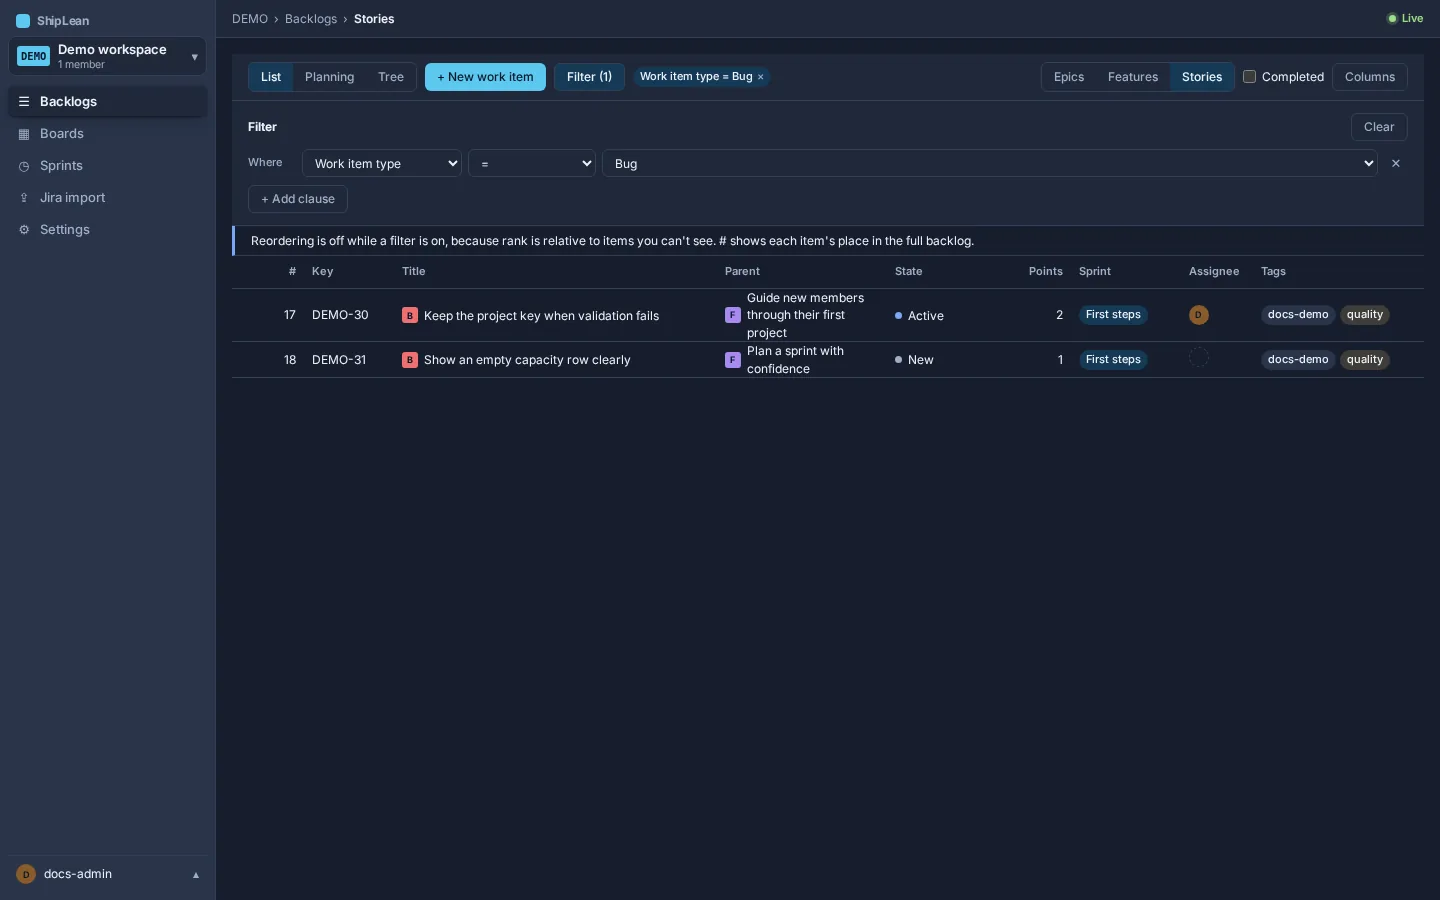This screenshot has height=900, width=1440.
Task: Open the Bug value dropdown
Action: (990, 163)
